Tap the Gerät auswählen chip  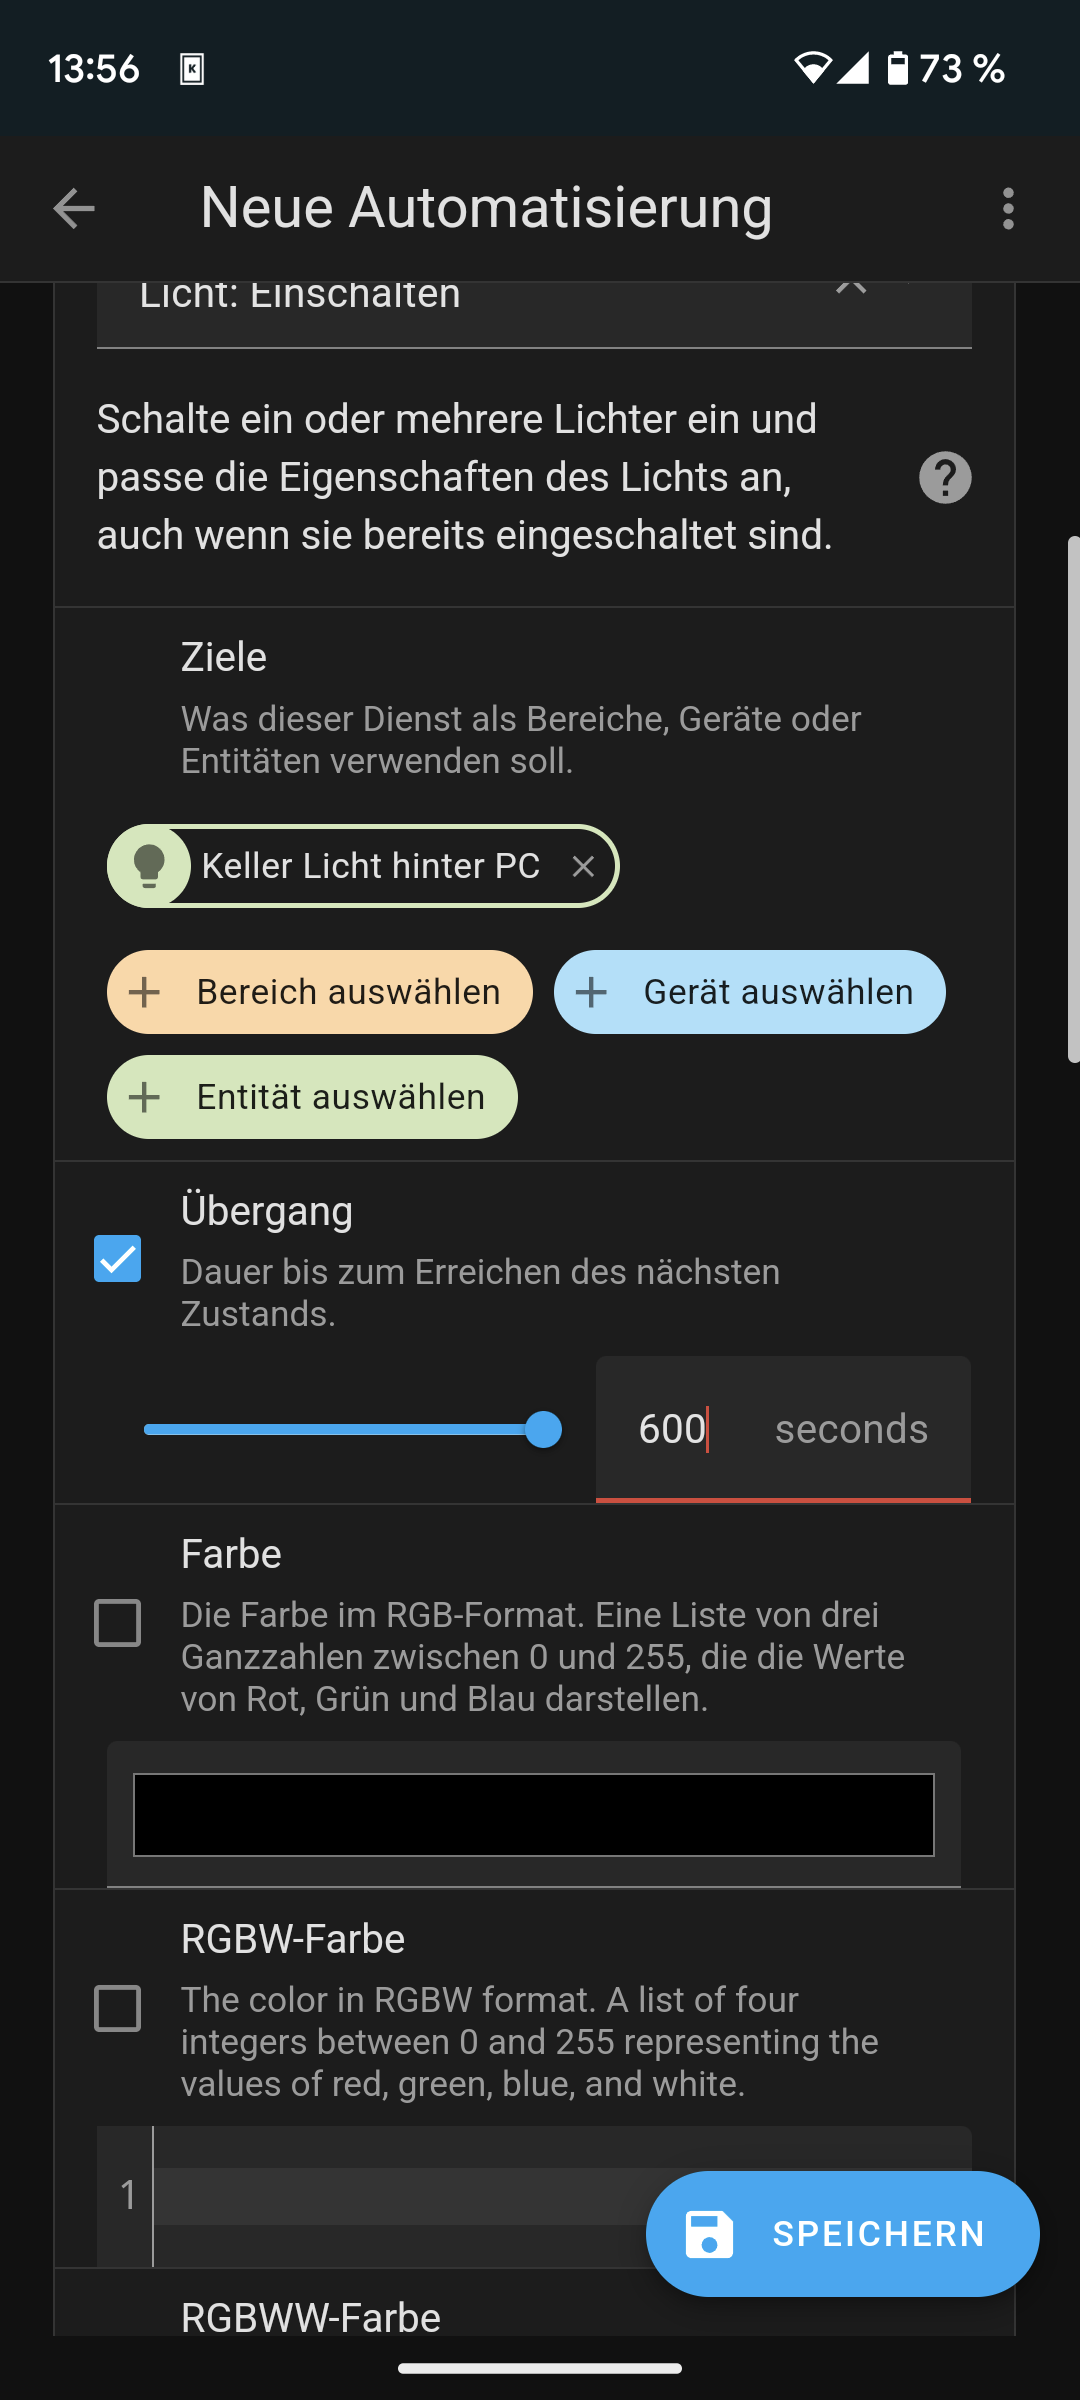coord(750,992)
